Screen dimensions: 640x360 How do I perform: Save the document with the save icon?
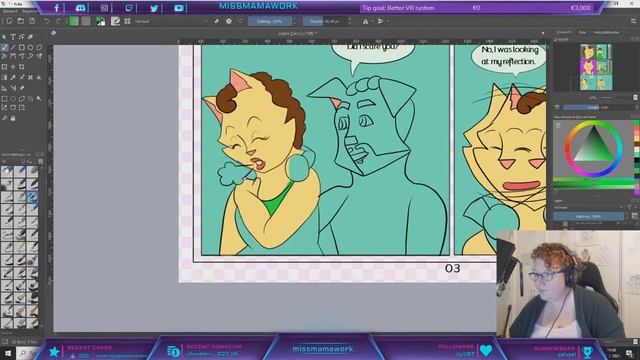pyautogui.click(x=32, y=21)
